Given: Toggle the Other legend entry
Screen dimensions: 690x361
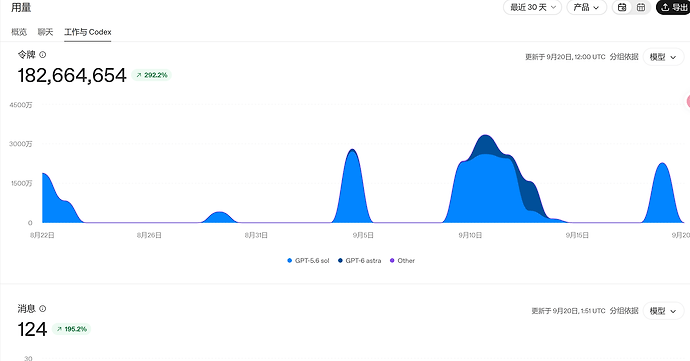Looking at the screenshot, I should 402,261.
